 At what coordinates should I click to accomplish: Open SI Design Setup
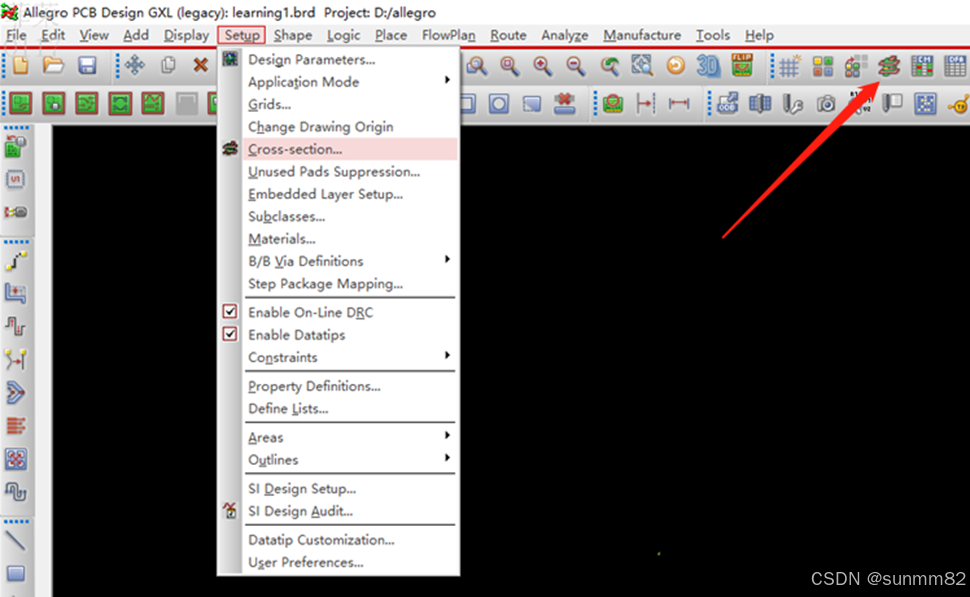[350, 489]
